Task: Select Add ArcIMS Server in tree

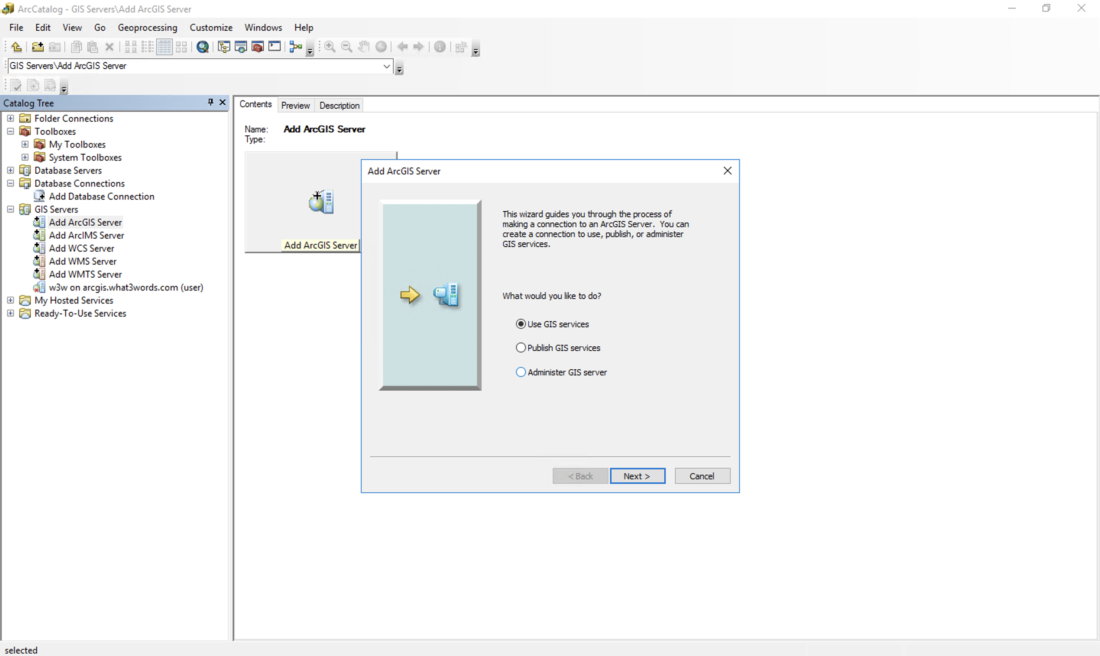Action: pos(86,235)
